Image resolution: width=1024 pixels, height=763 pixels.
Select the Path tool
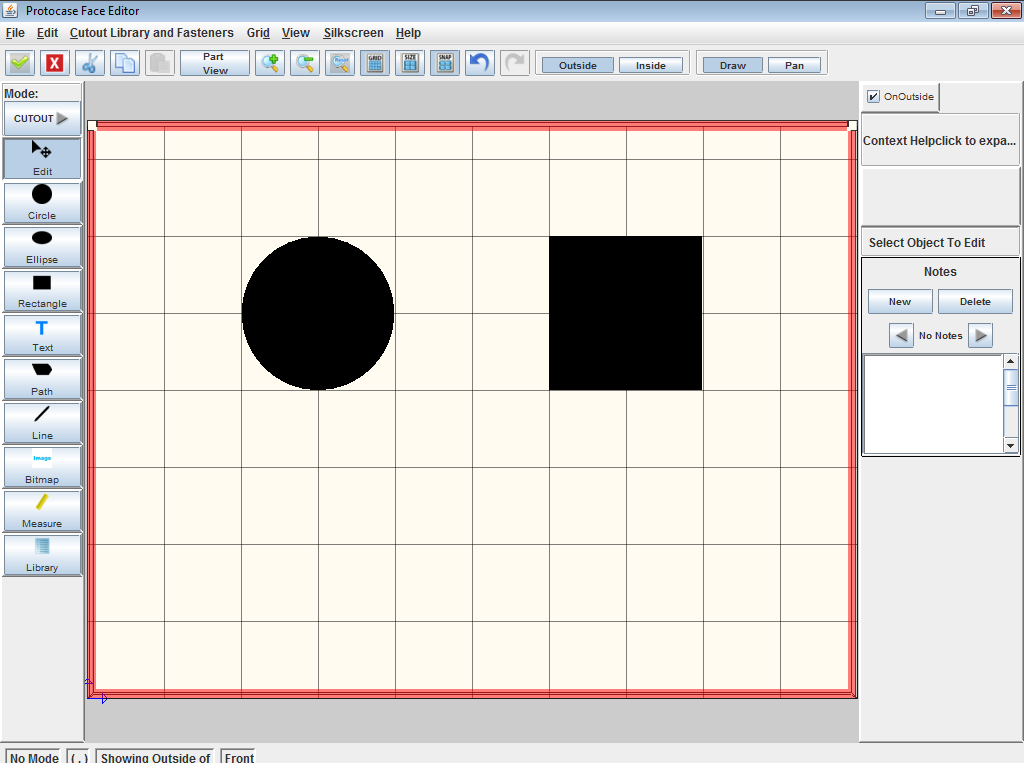[42, 379]
